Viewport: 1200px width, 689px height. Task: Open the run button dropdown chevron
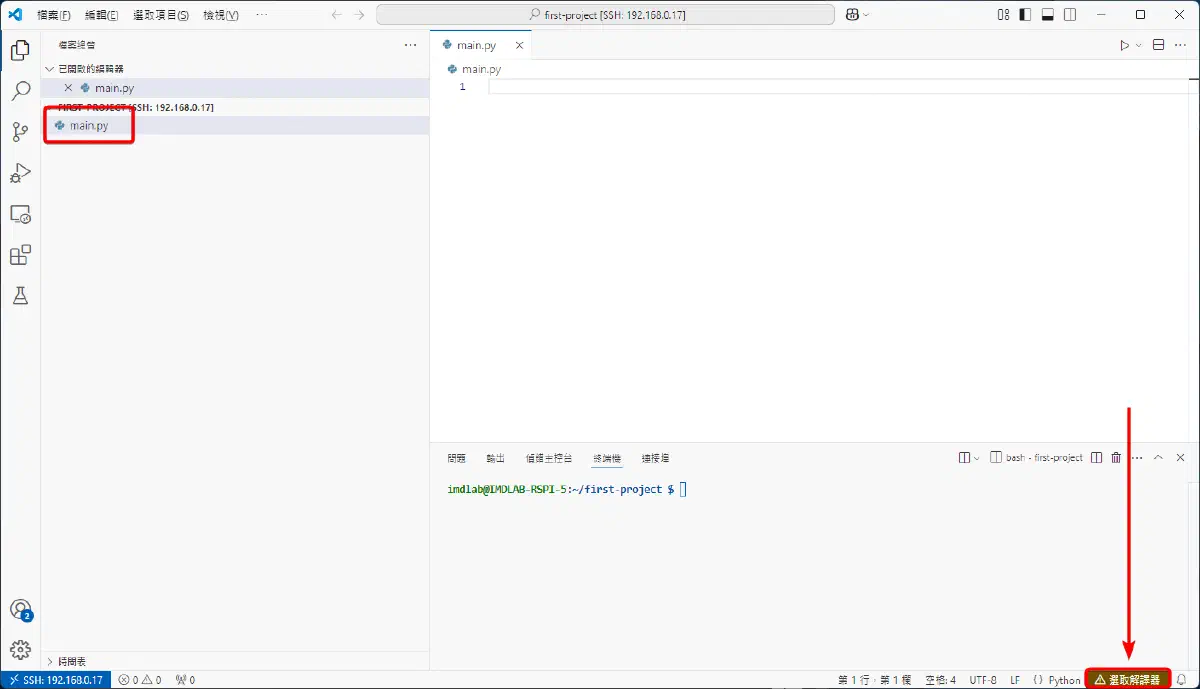click(x=1139, y=45)
